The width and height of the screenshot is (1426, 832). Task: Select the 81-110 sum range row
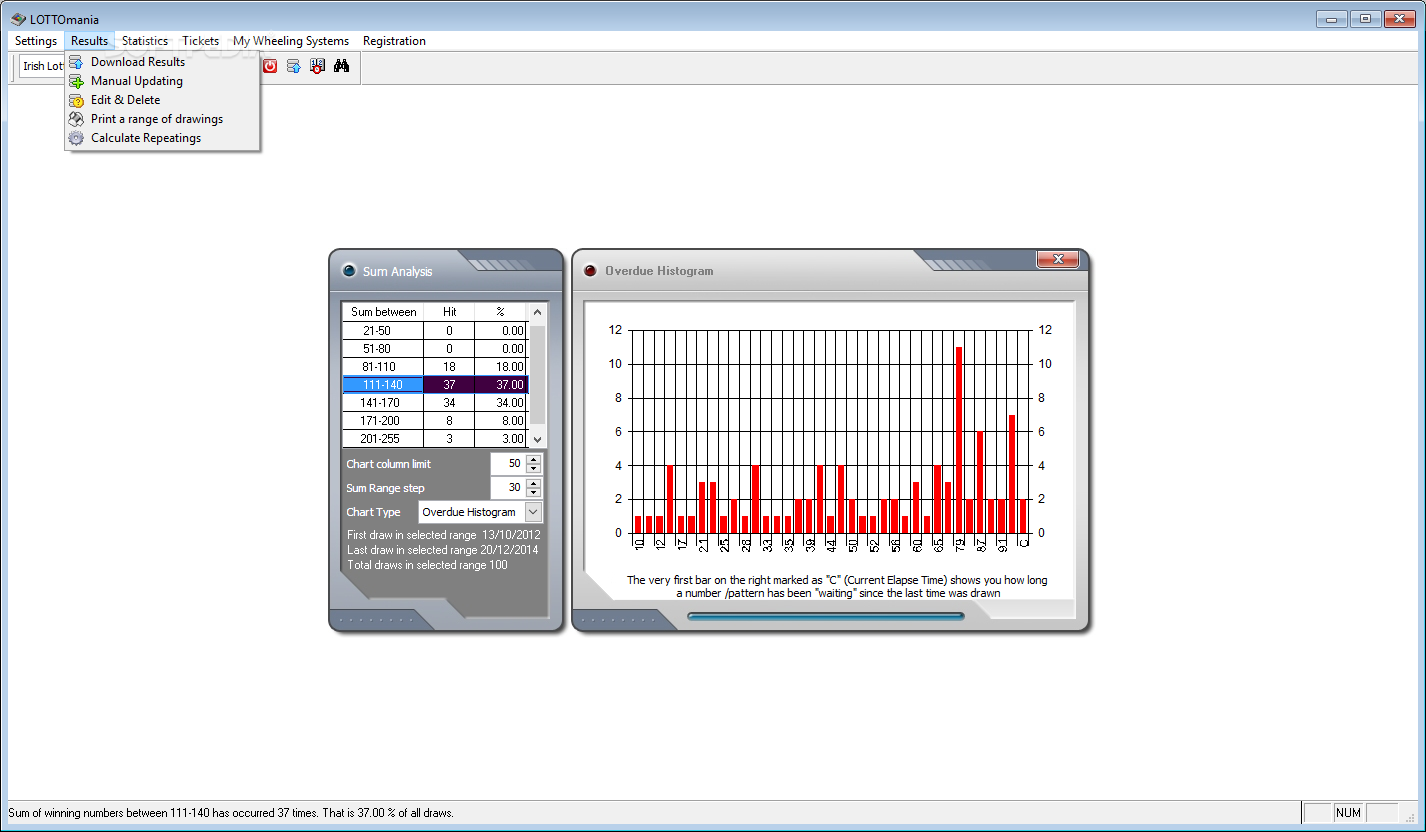435,366
